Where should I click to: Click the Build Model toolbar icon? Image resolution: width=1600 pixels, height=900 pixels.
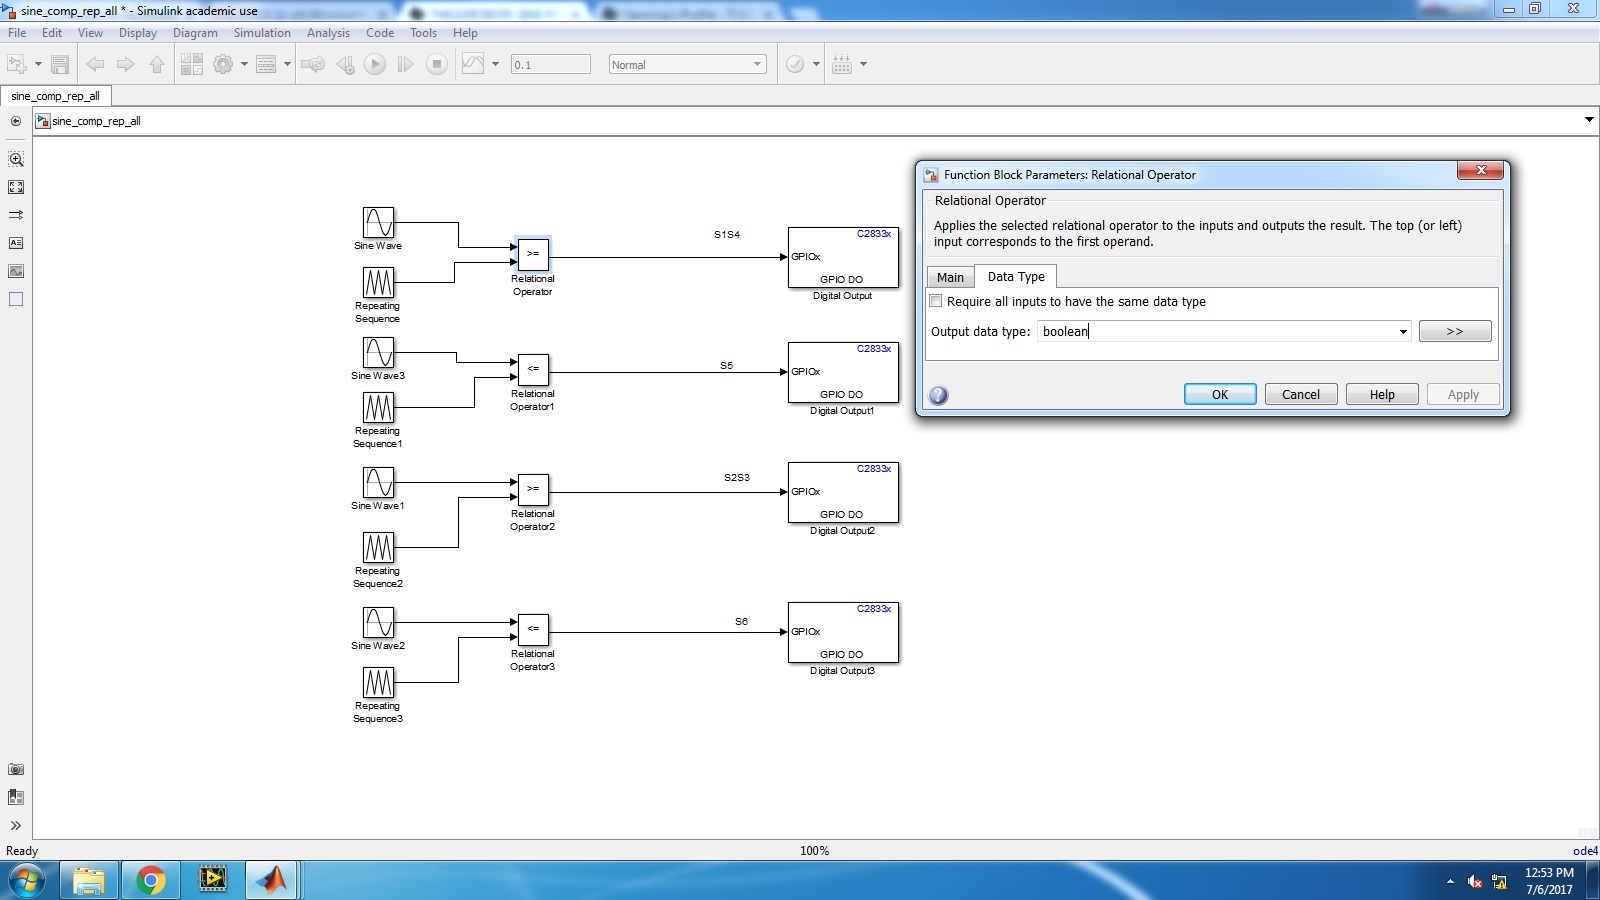pos(842,64)
